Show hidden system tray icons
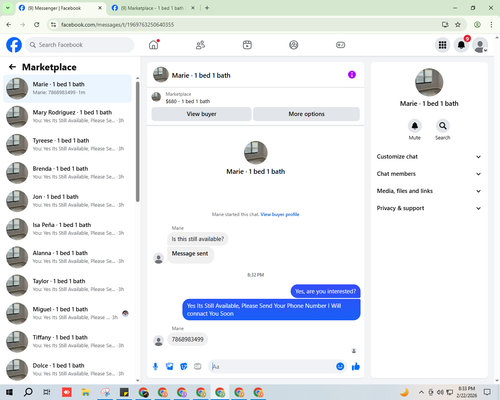 click(421, 392)
